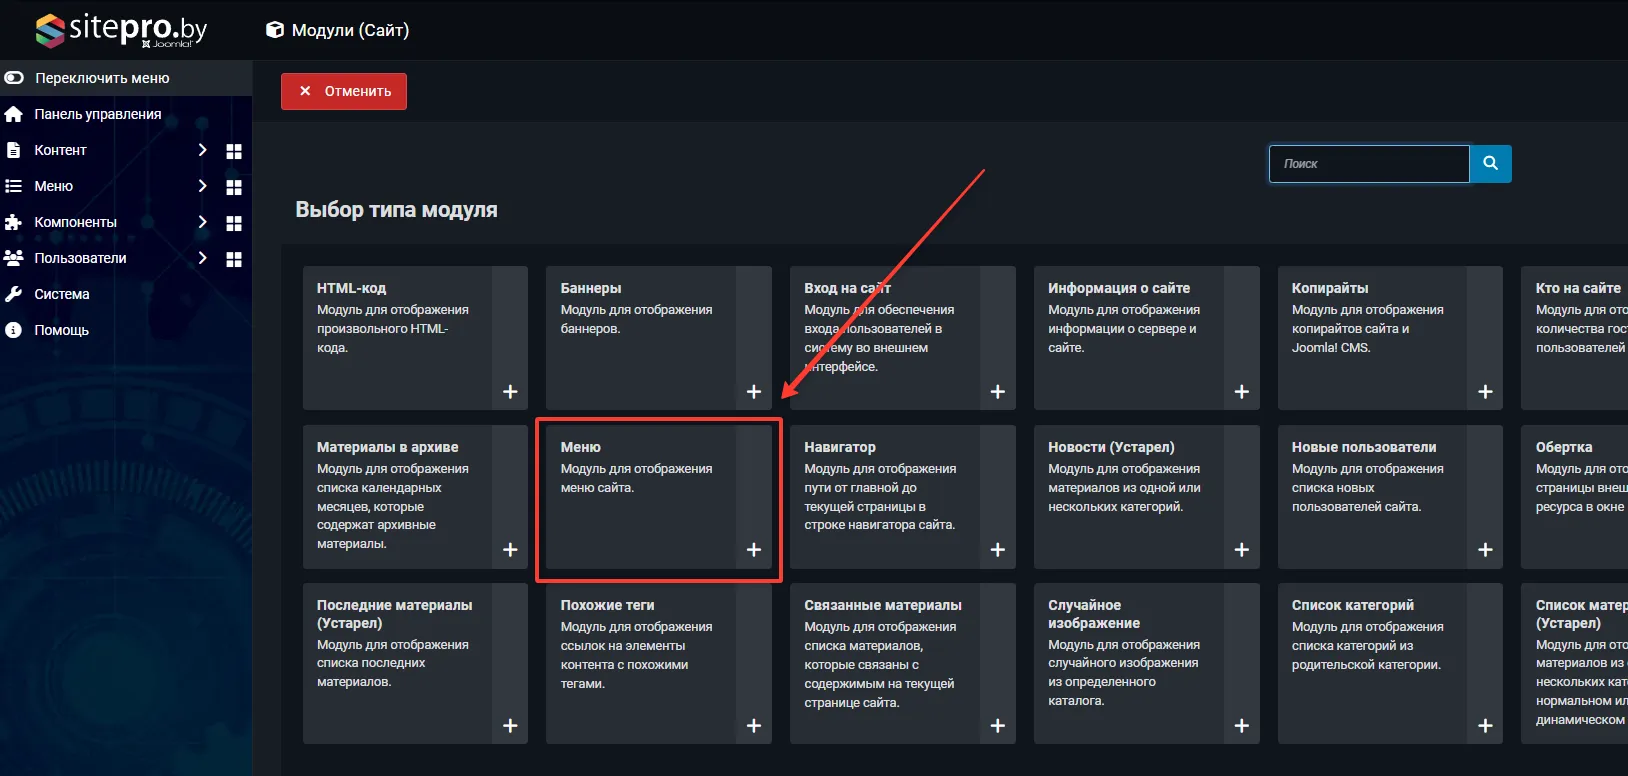Click the plus icon on HTML-код module
This screenshot has height=776, width=1628.
[510, 392]
